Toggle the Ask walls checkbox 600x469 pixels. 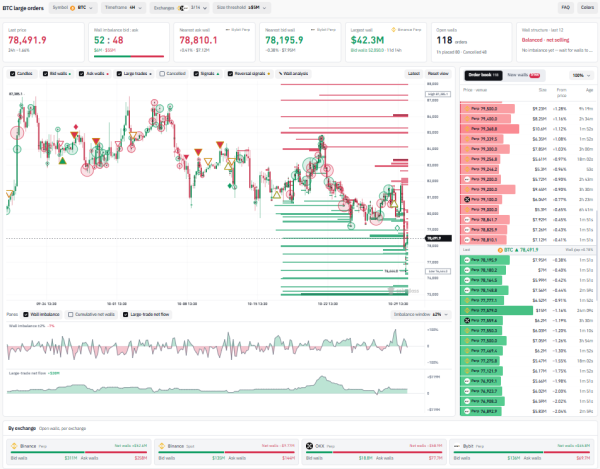tap(81, 73)
